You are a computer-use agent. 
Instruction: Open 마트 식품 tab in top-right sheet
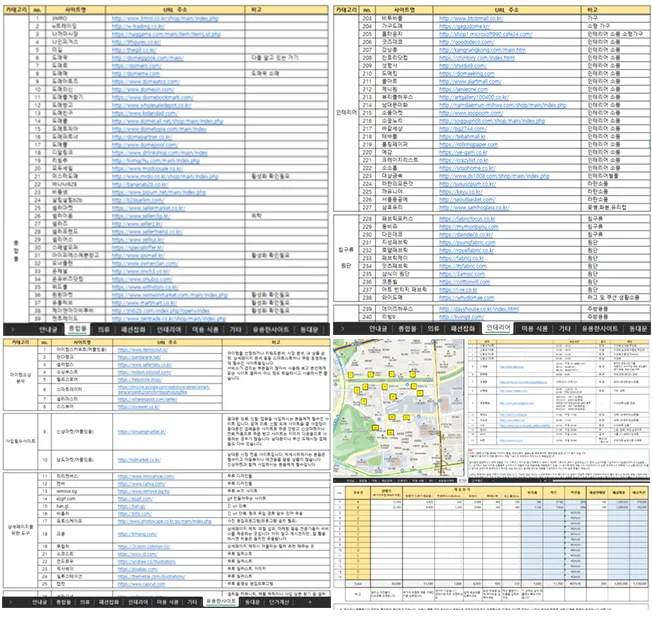click(534, 327)
